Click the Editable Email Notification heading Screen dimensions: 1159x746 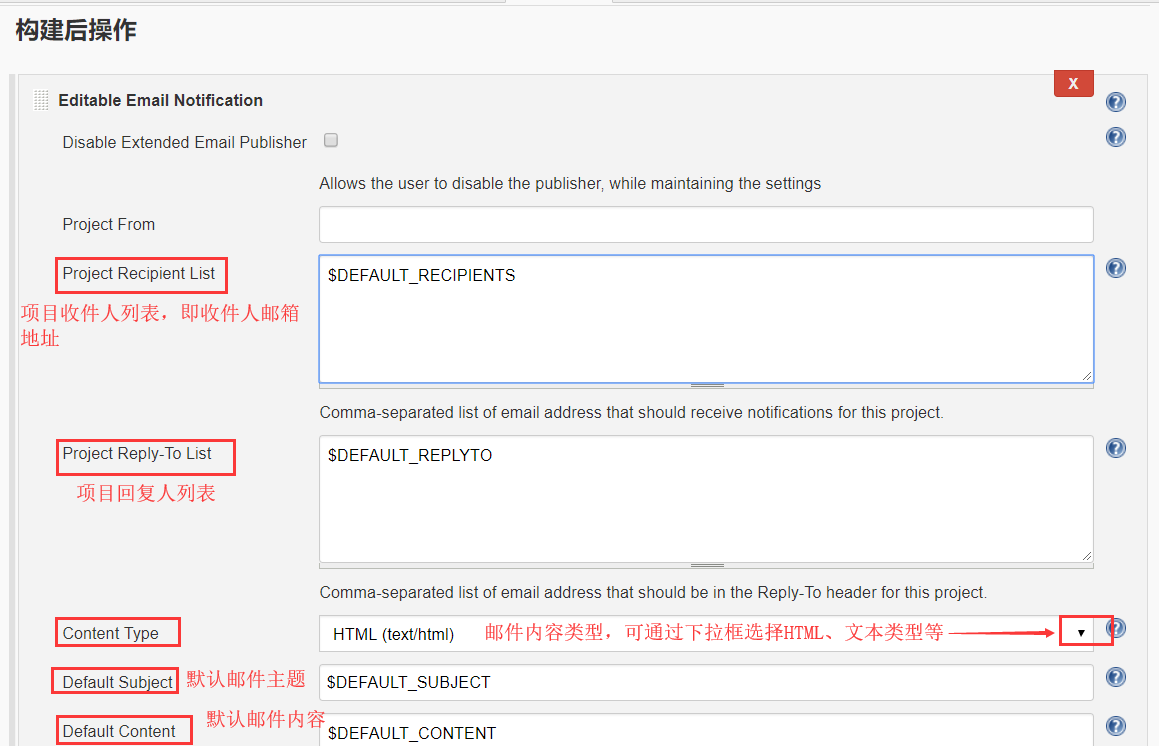(x=160, y=101)
